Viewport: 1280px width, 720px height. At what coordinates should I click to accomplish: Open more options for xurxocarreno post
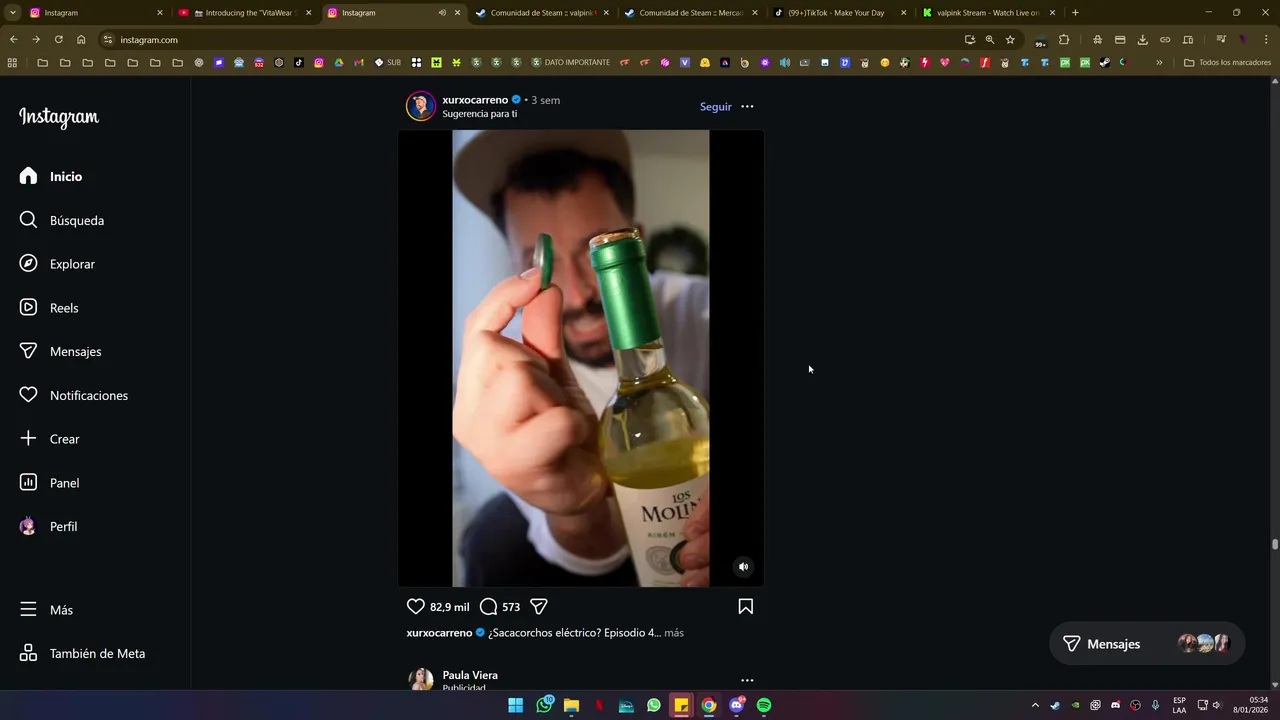[x=747, y=107]
